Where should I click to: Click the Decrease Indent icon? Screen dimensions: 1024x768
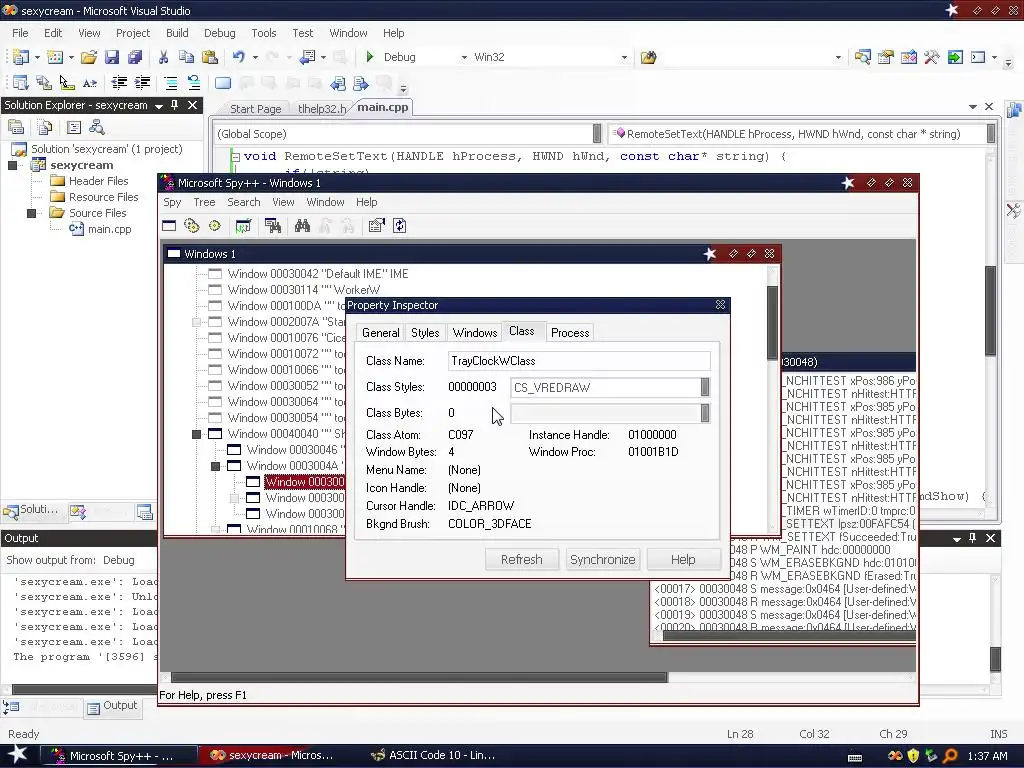click(x=119, y=83)
